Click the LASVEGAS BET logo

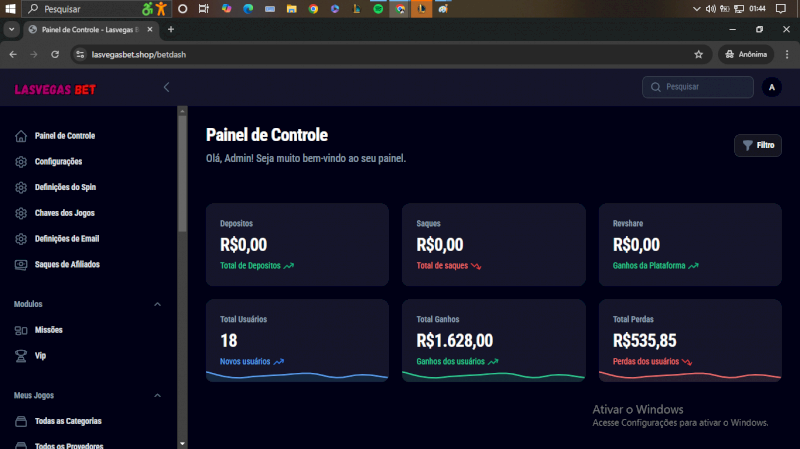(x=55, y=90)
